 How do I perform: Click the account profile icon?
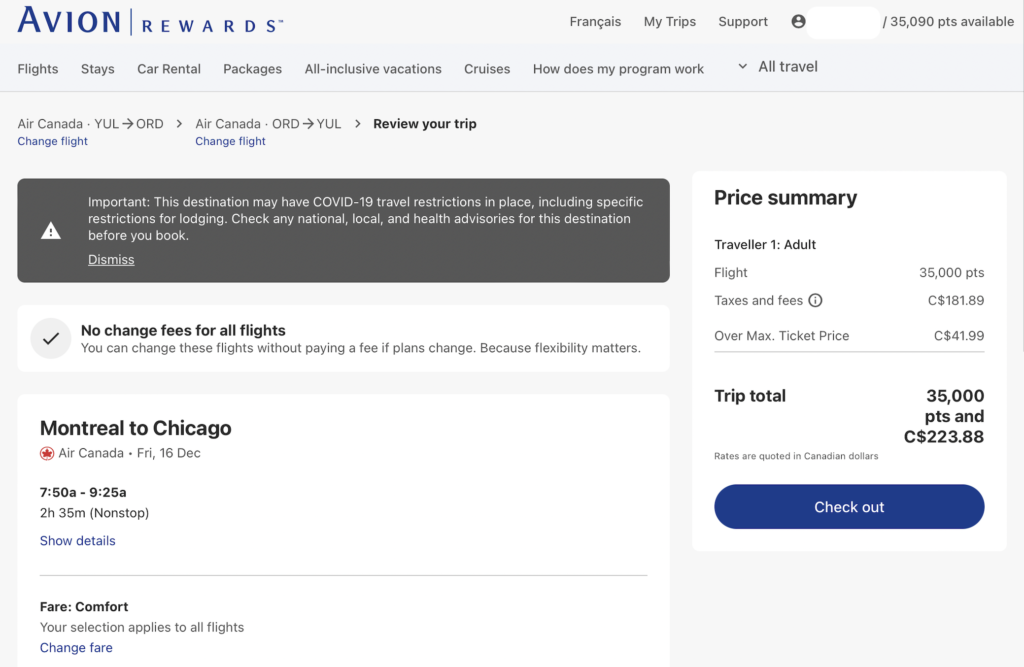point(798,22)
